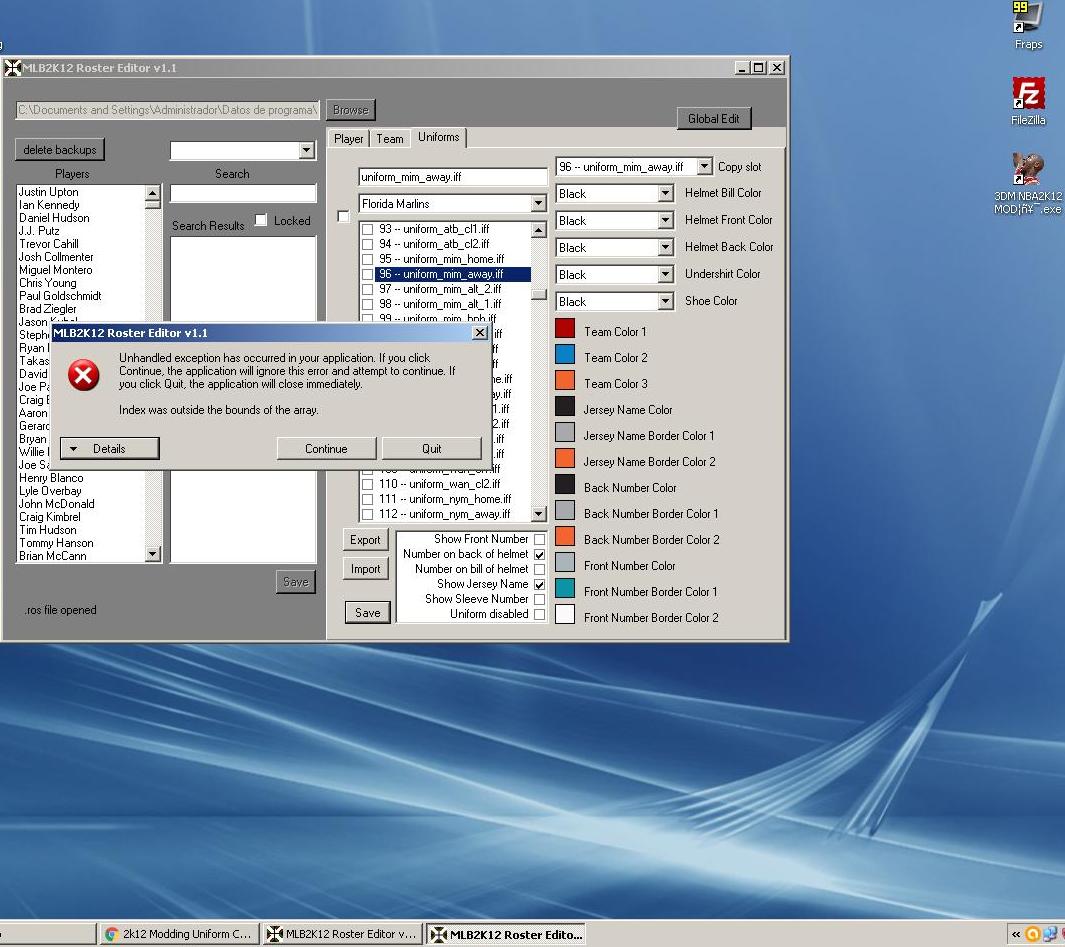
Task: Check the Uniform disabled box
Action: [x=539, y=614]
